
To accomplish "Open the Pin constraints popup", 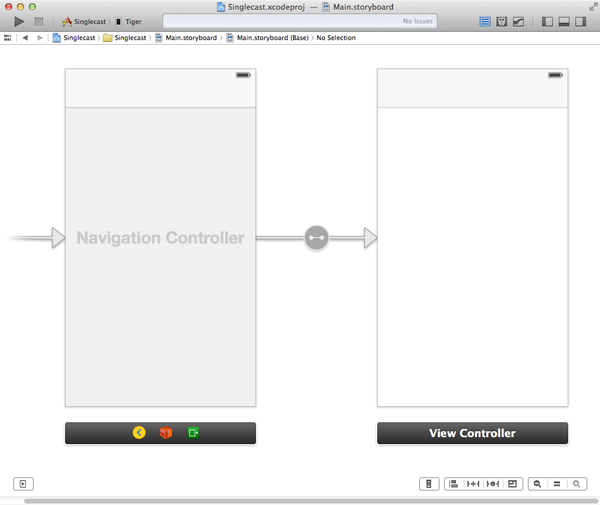I will [473, 484].
